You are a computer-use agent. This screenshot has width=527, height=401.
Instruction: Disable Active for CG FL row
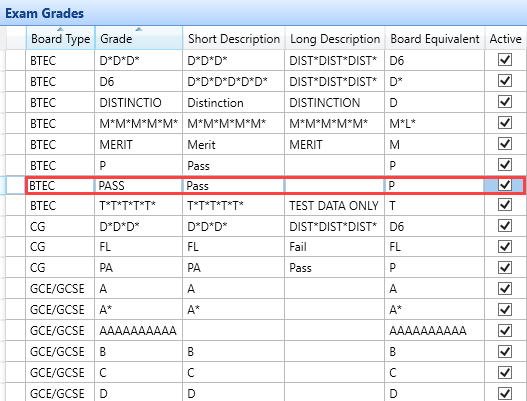[505, 246]
